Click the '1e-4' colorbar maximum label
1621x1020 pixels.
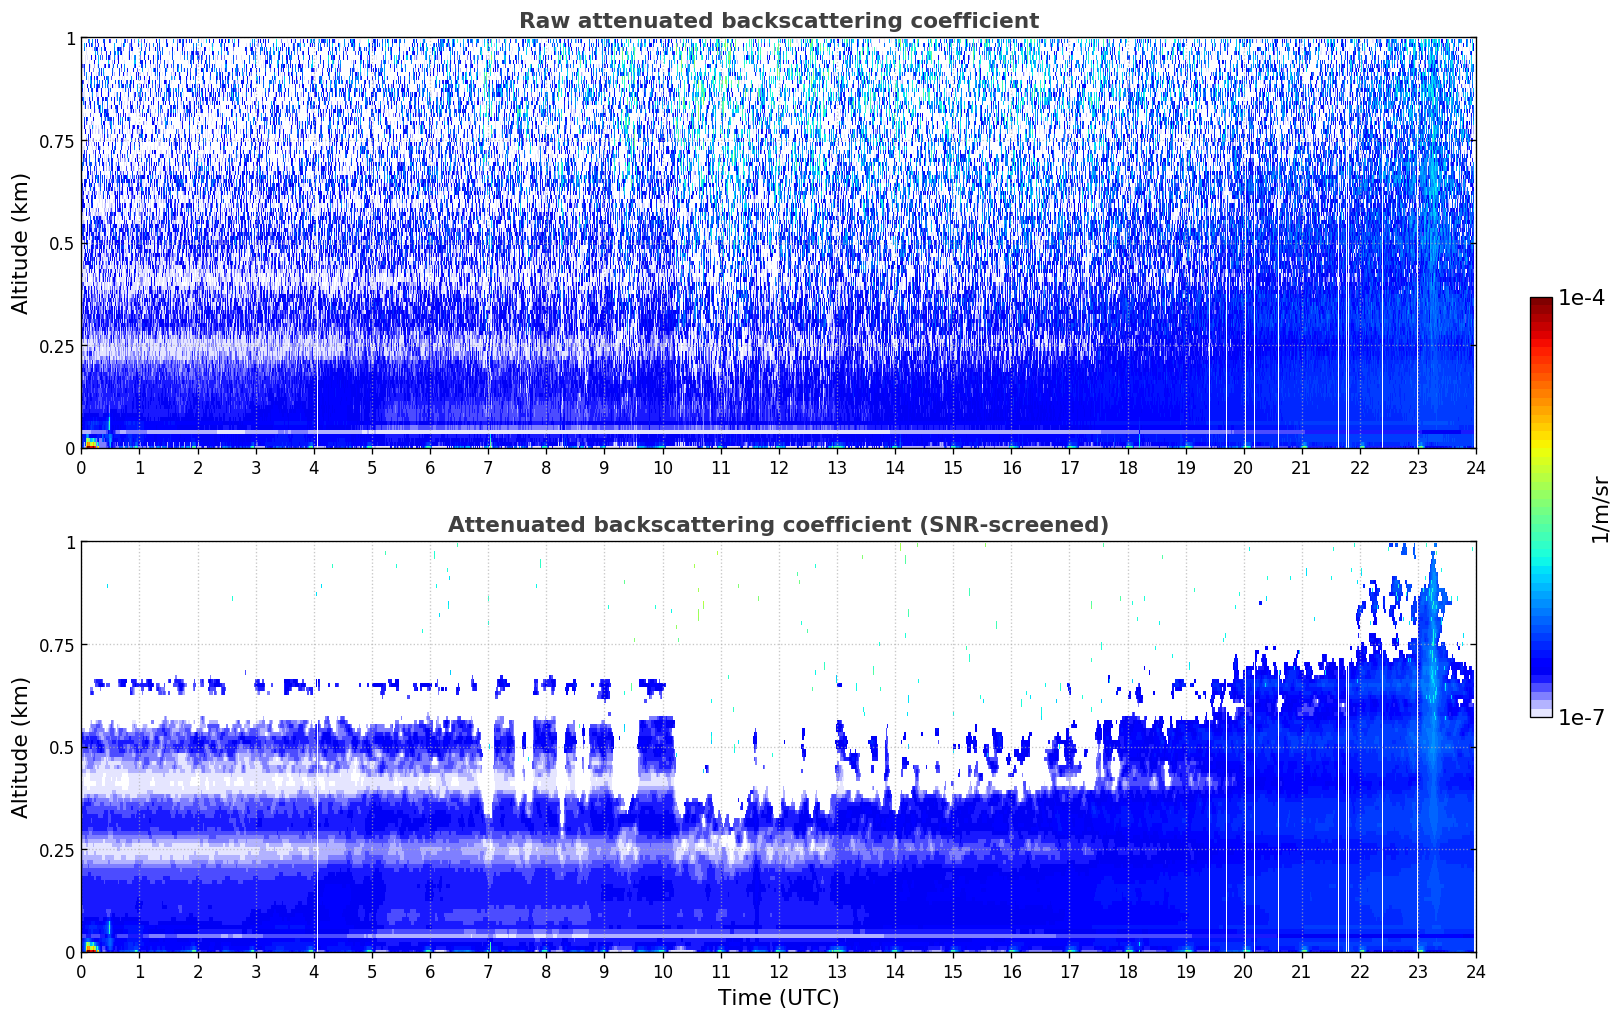pyautogui.click(x=1581, y=298)
